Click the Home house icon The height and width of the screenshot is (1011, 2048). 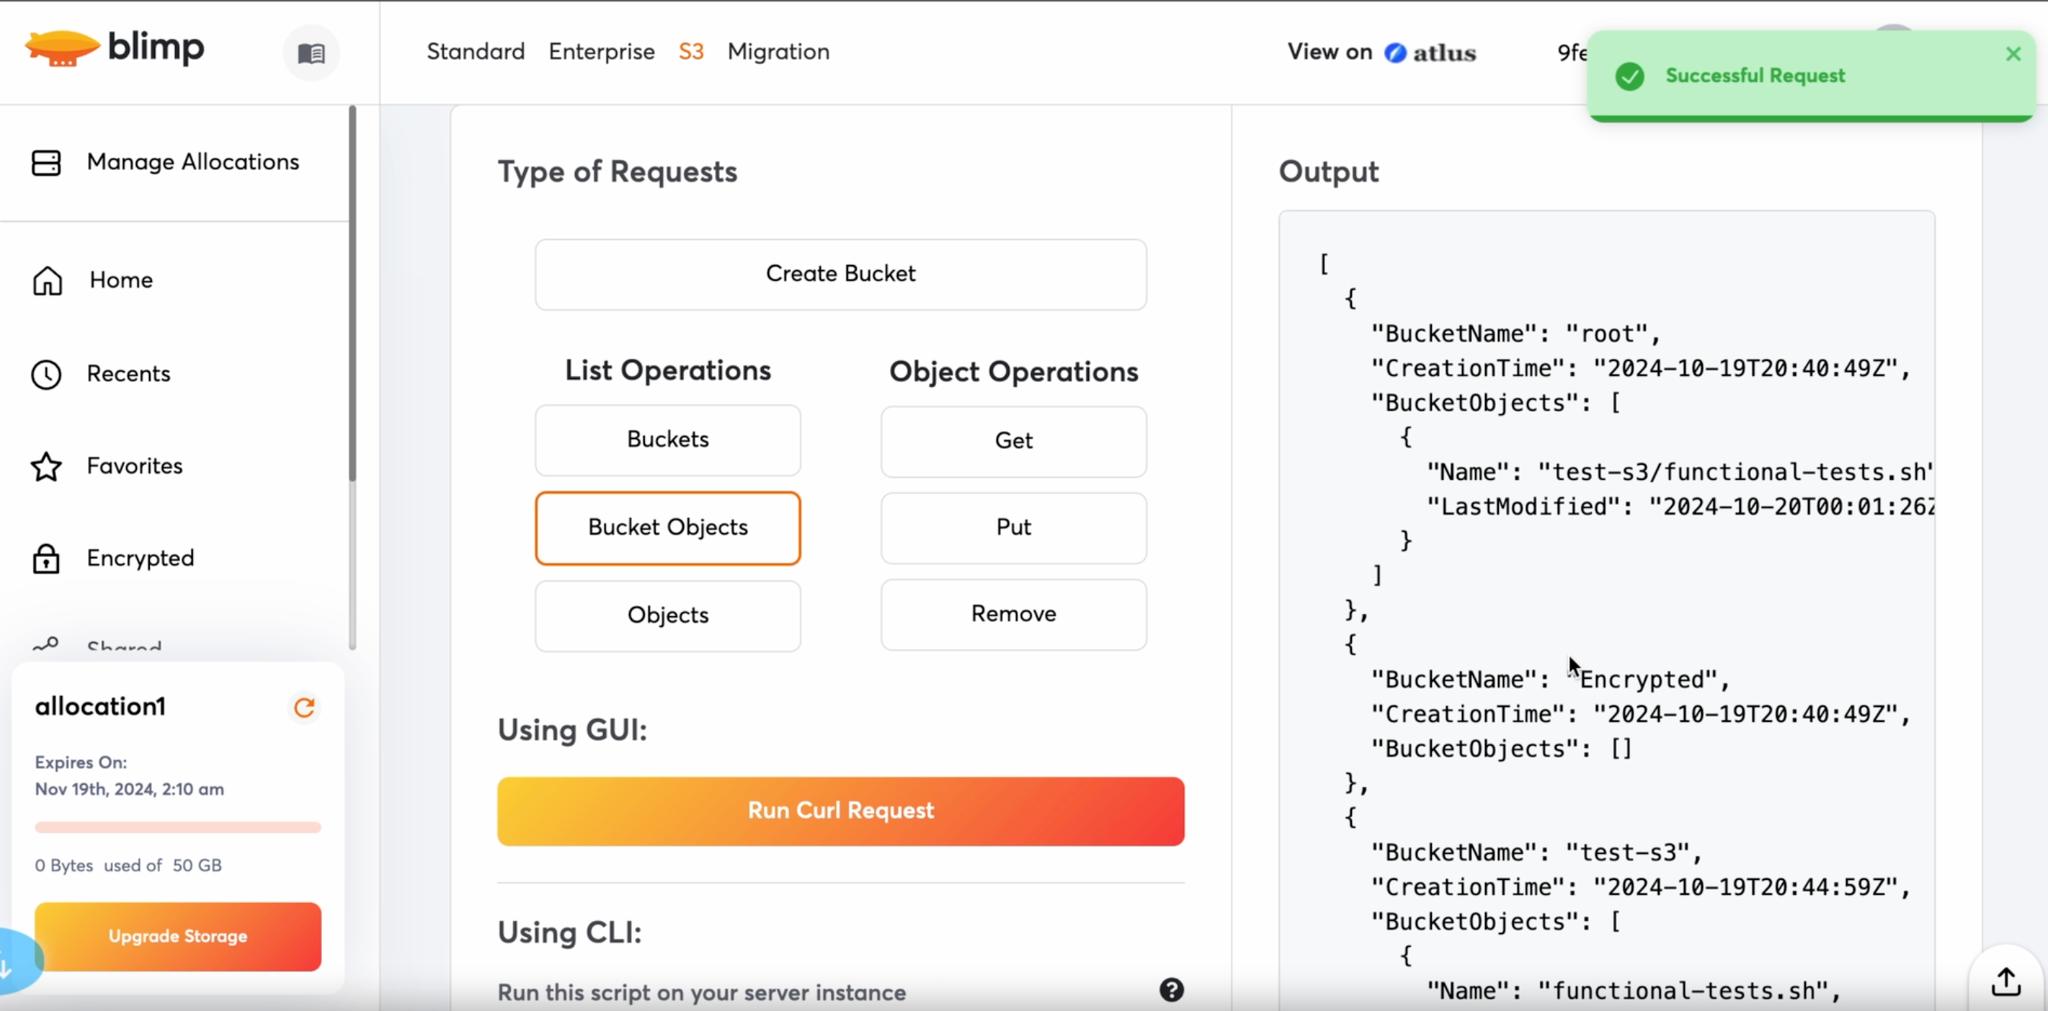click(x=47, y=281)
